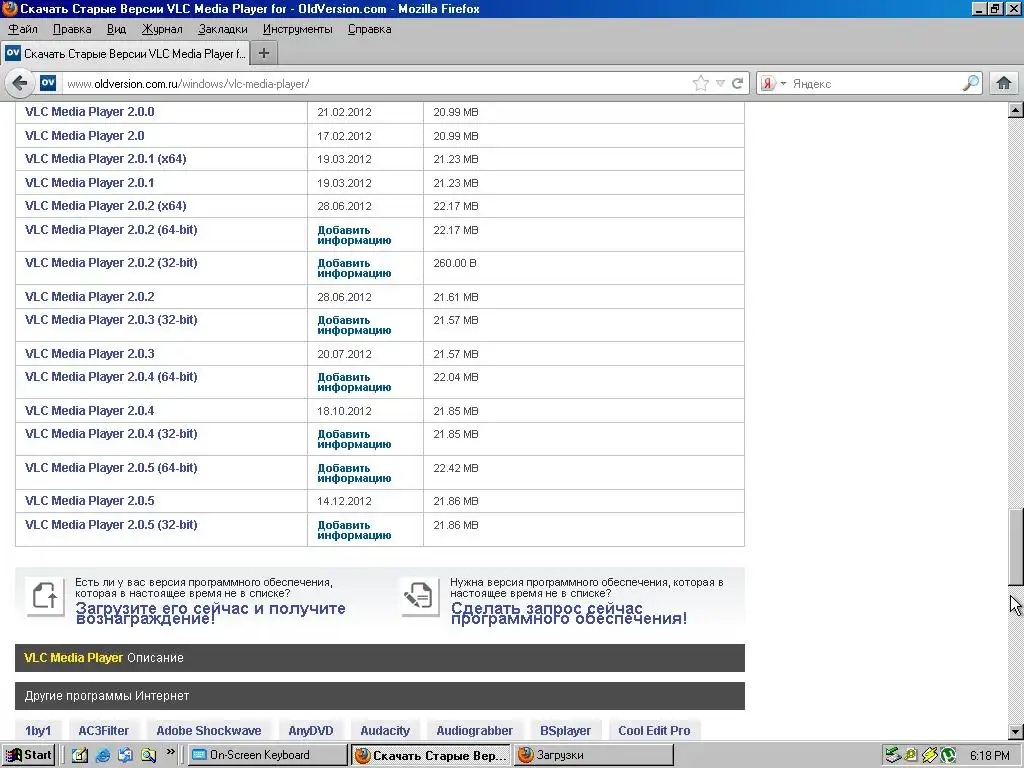
Task: Click the scrollbar up arrow
Action: [x=1016, y=110]
